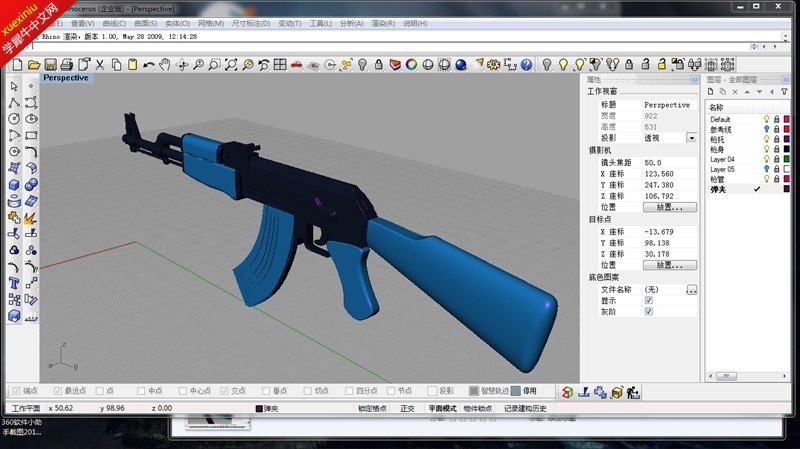Open help with the blue question mark icon
This screenshot has width=800, height=449.
(526, 65)
